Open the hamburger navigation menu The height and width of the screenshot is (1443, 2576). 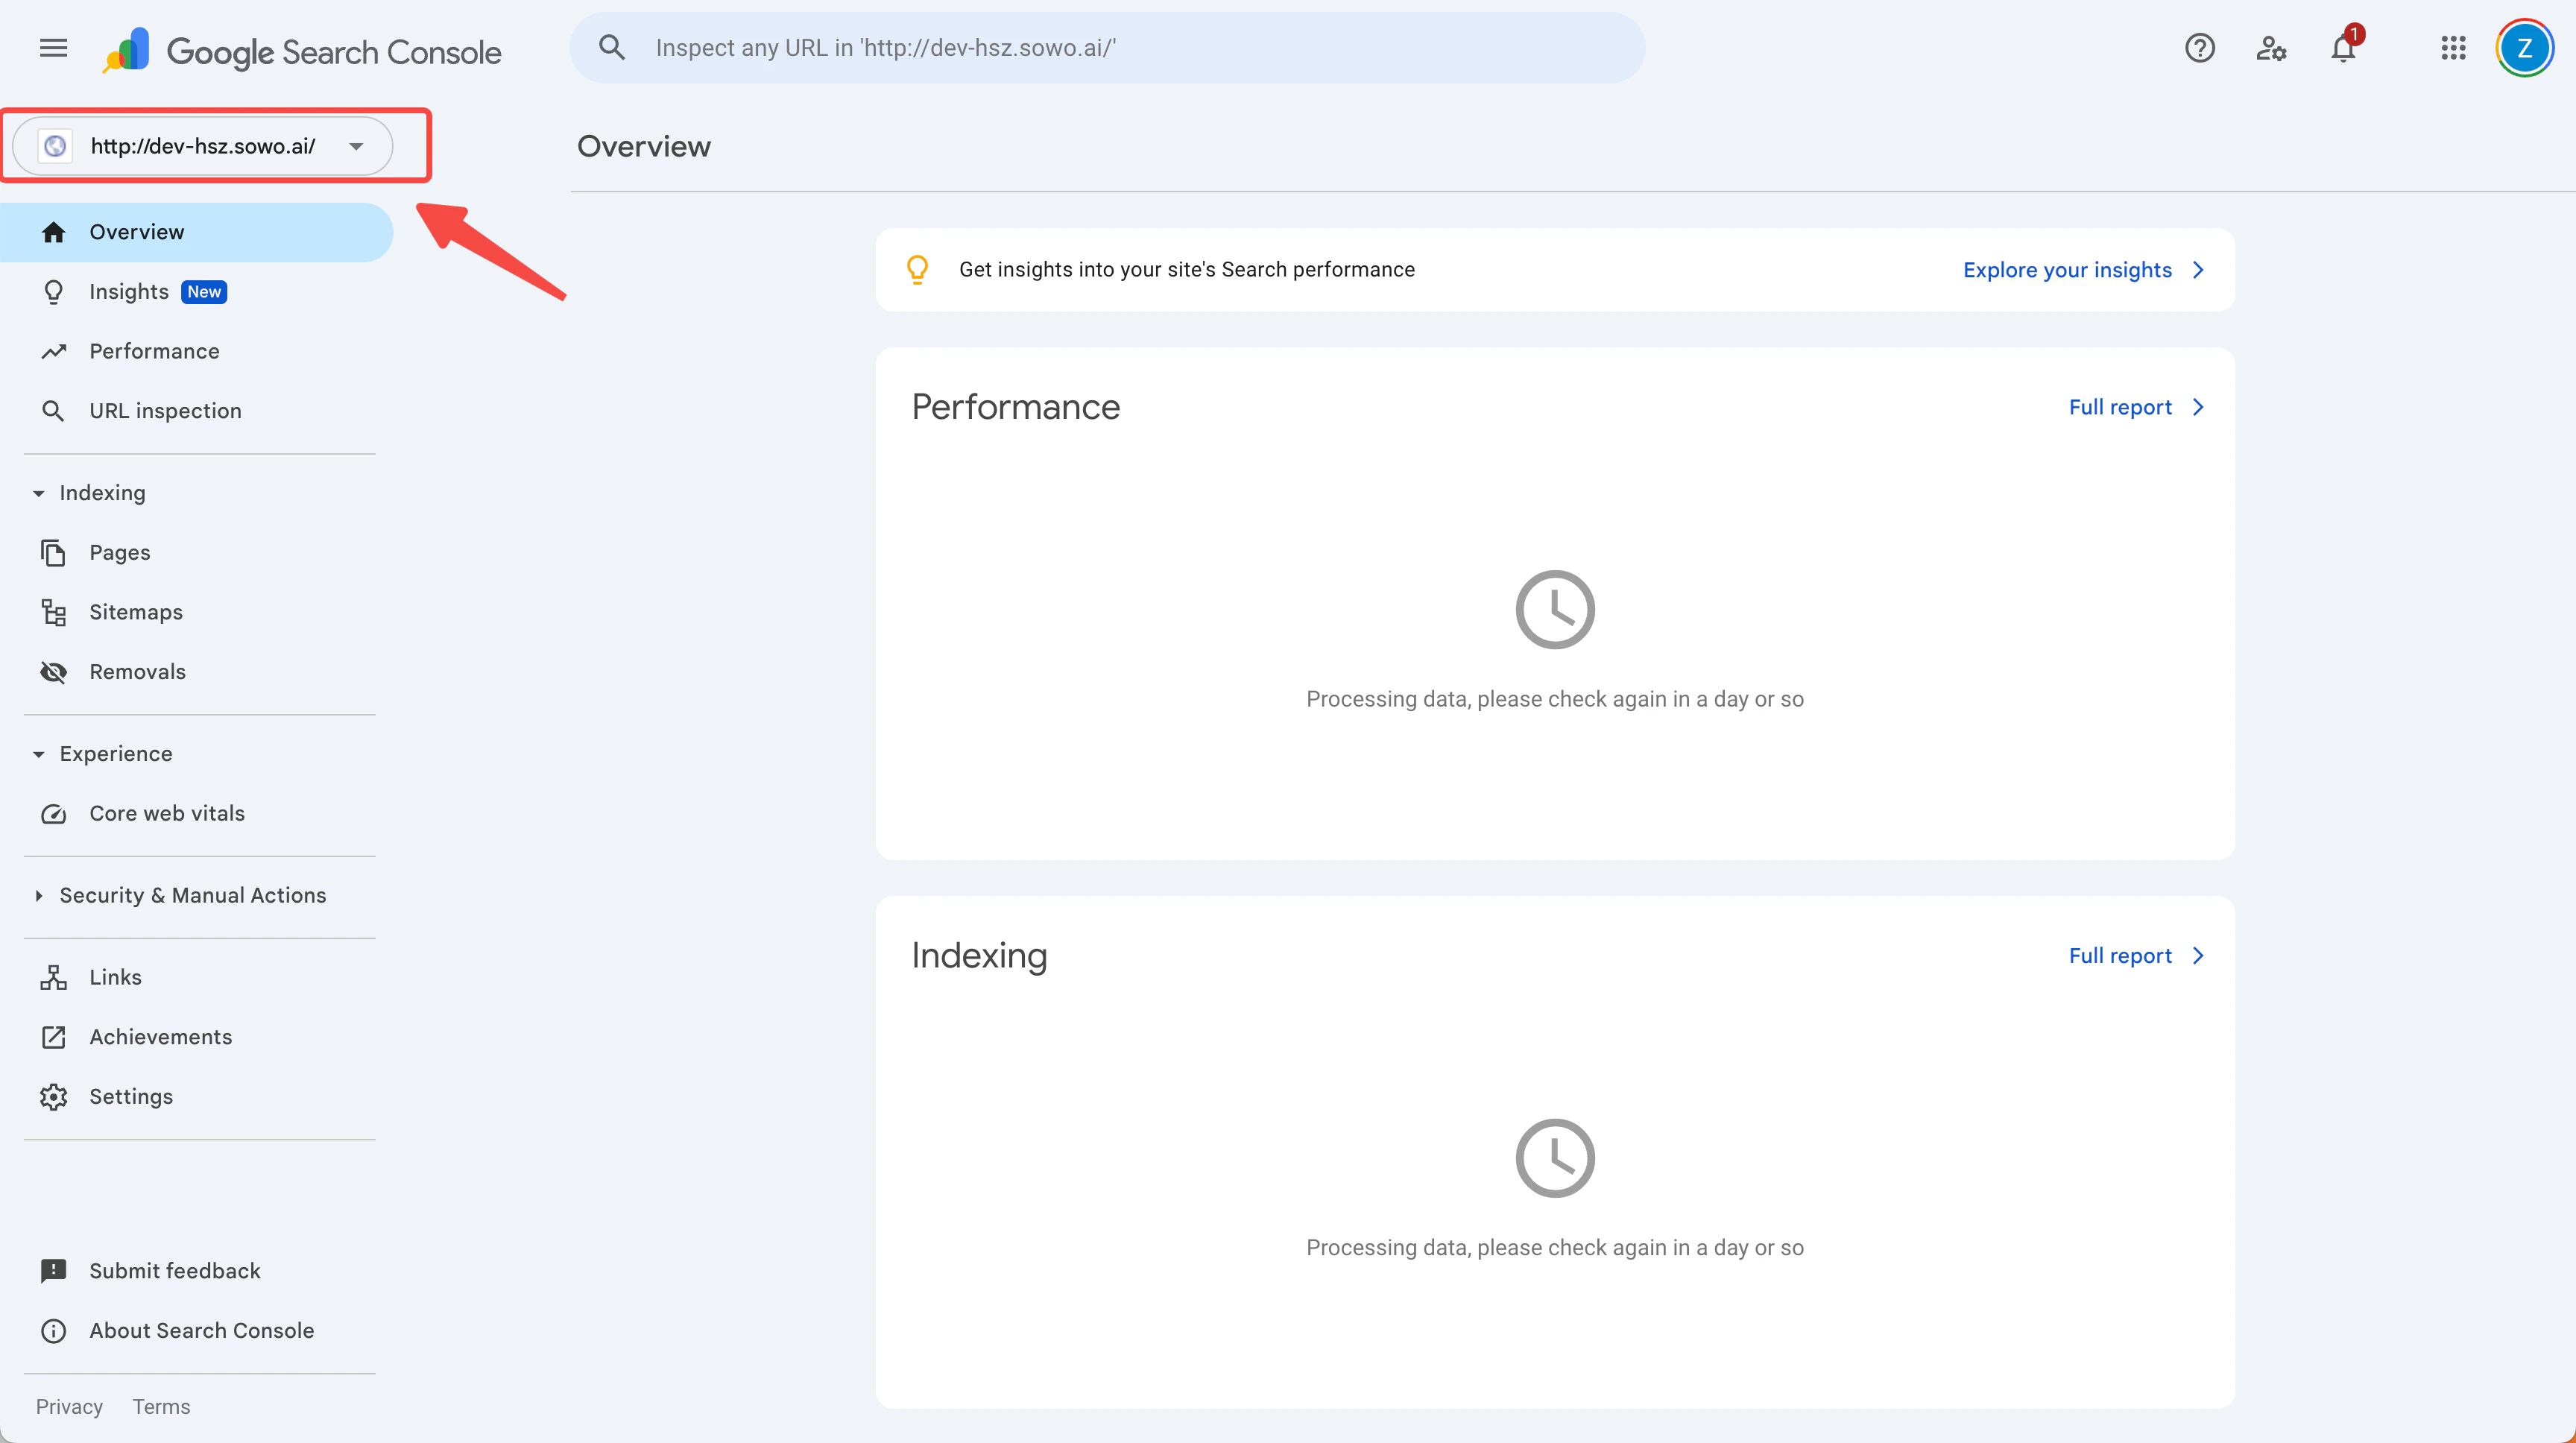click(53, 48)
